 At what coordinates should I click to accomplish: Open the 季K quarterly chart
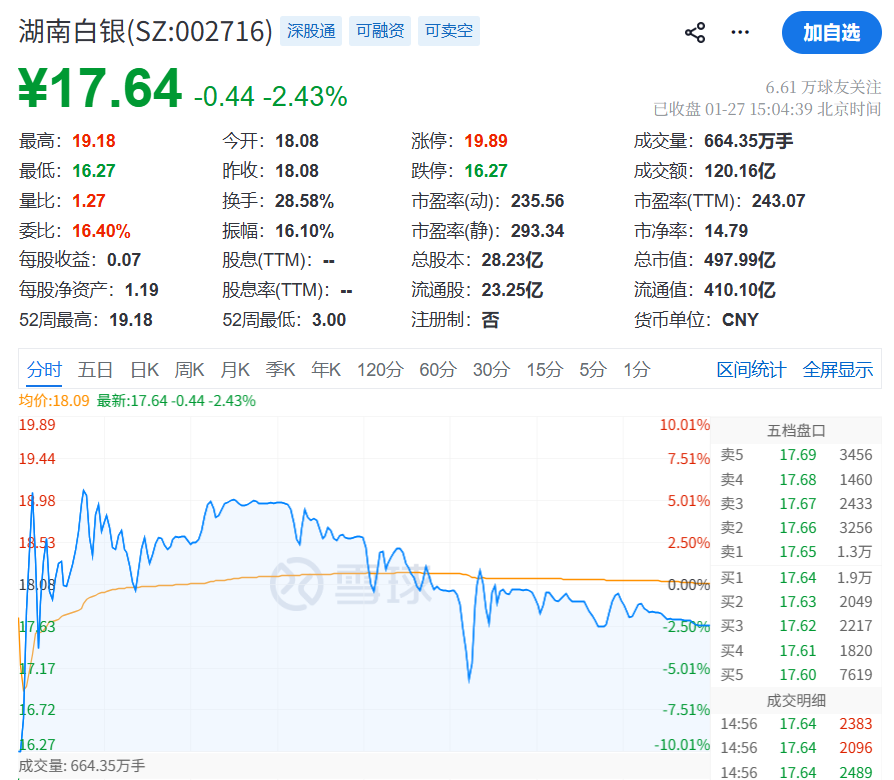[280, 369]
